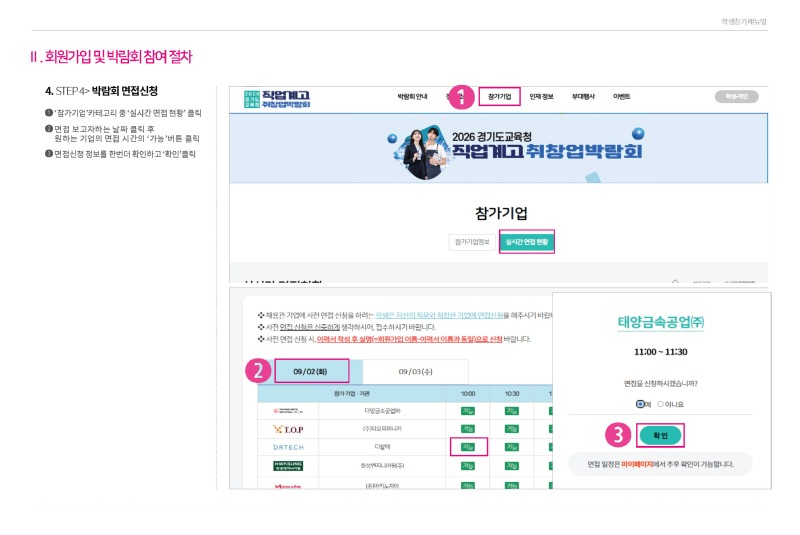Click the 참가기업 page heading

501,213
